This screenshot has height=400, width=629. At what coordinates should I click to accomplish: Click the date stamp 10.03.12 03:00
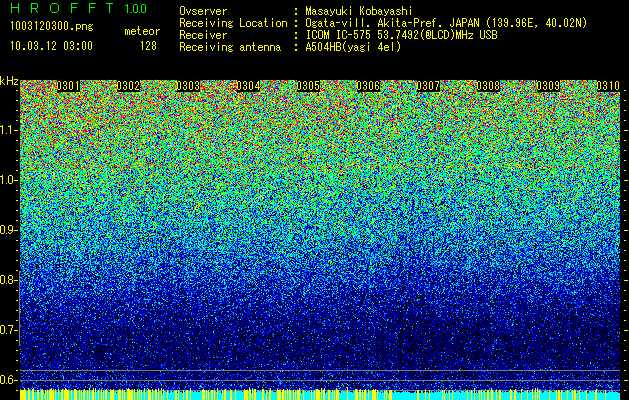[x=51, y=46]
